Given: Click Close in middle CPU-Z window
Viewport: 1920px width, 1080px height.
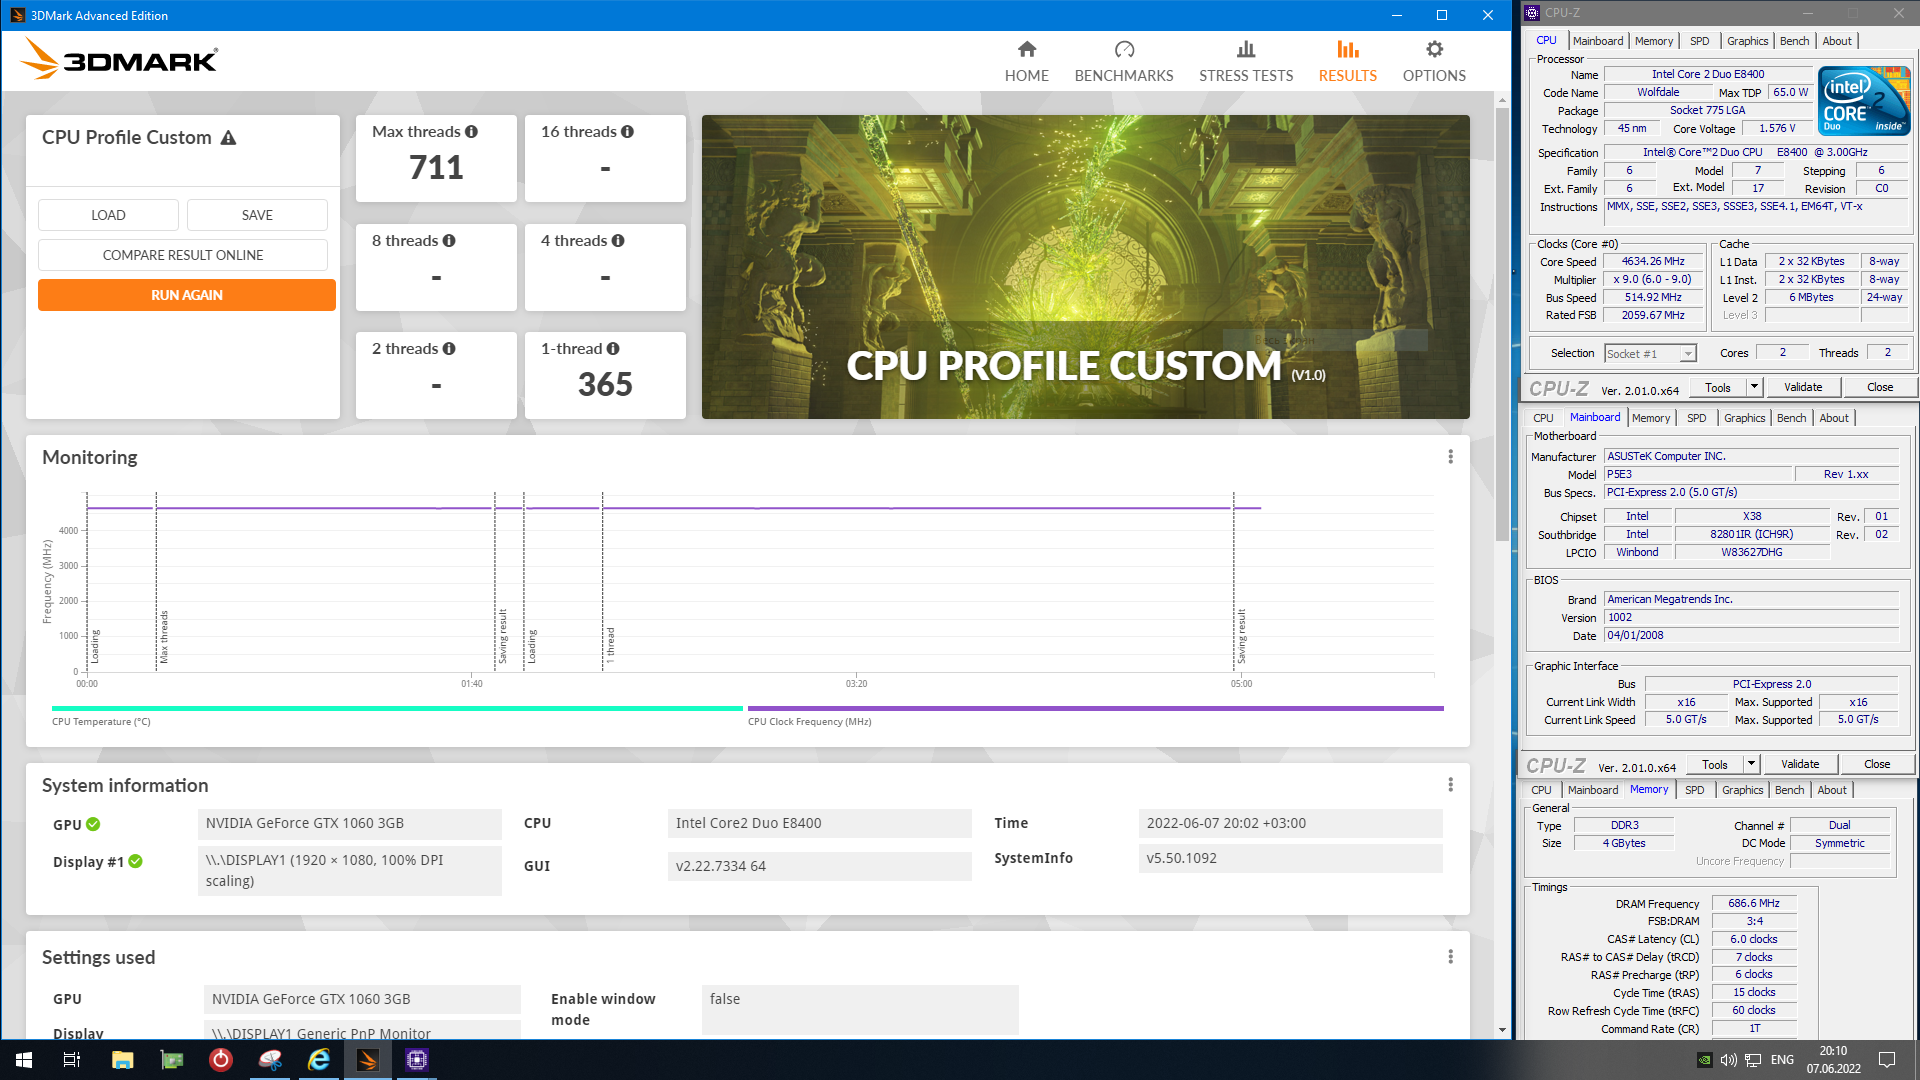Looking at the screenshot, I should point(1877,764).
